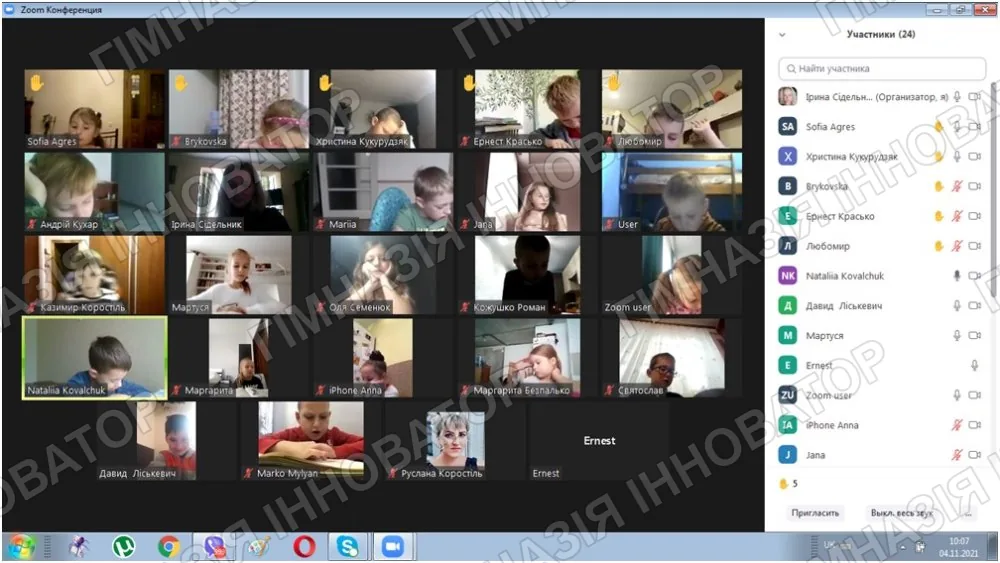Open the Zoom app in taskbar
Viewport: 1000px width, 563px height.
point(393,547)
